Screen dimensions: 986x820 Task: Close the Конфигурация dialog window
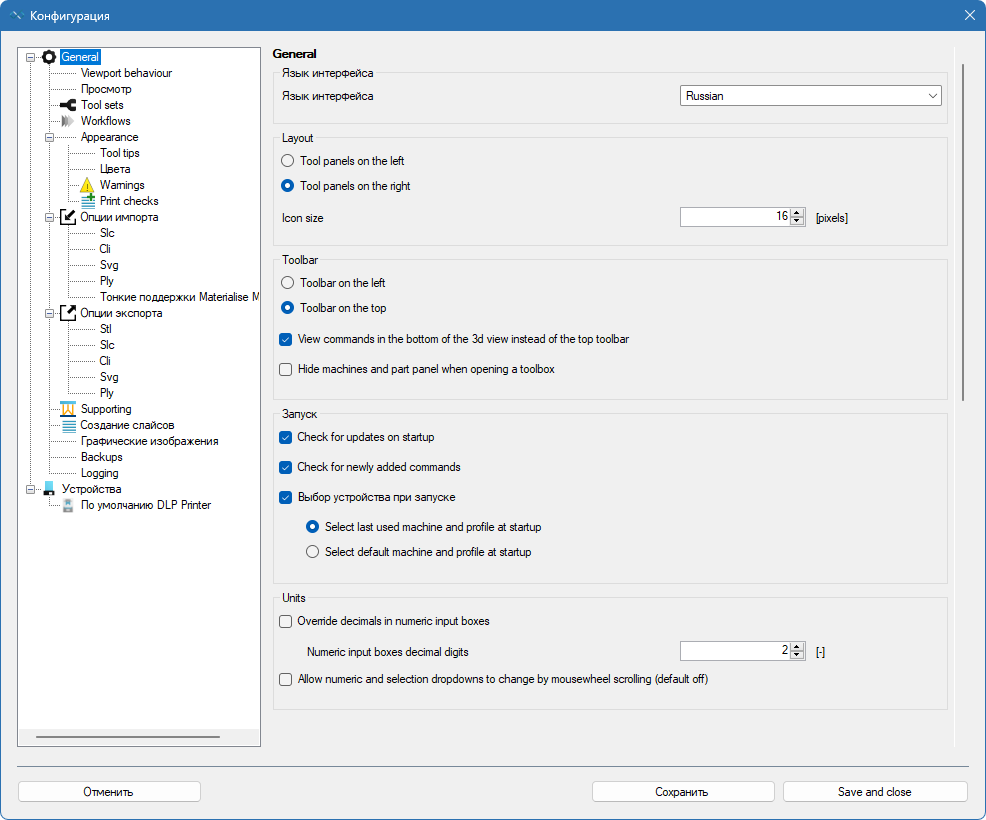click(x=970, y=15)
